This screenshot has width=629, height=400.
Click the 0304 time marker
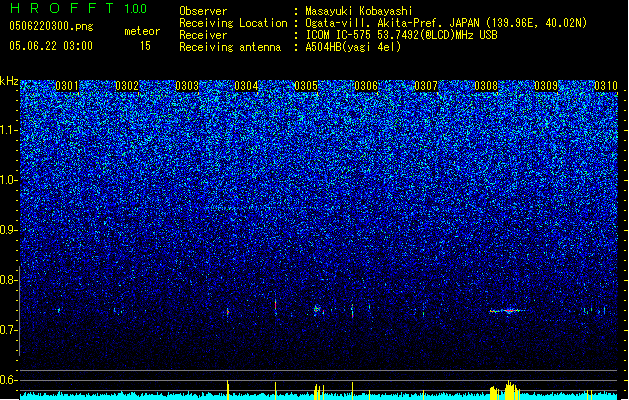pos(246,86)
